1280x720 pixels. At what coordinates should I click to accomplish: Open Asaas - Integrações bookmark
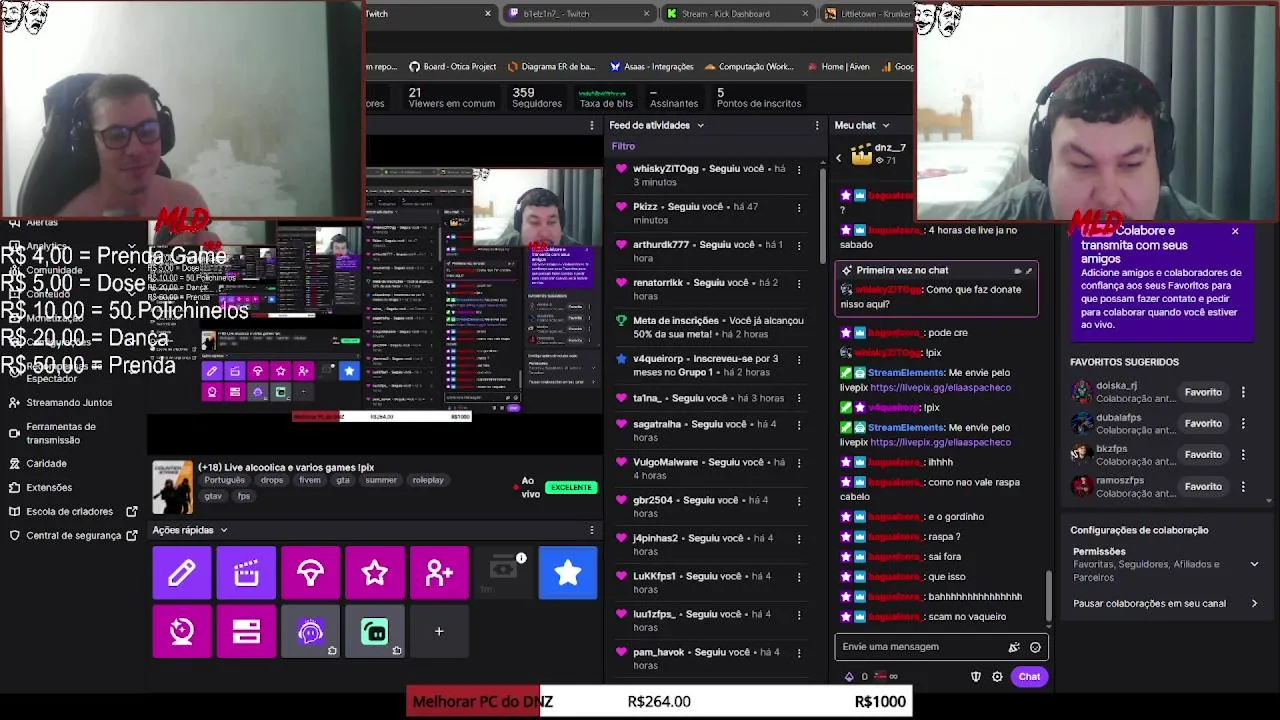pos(652,67)
